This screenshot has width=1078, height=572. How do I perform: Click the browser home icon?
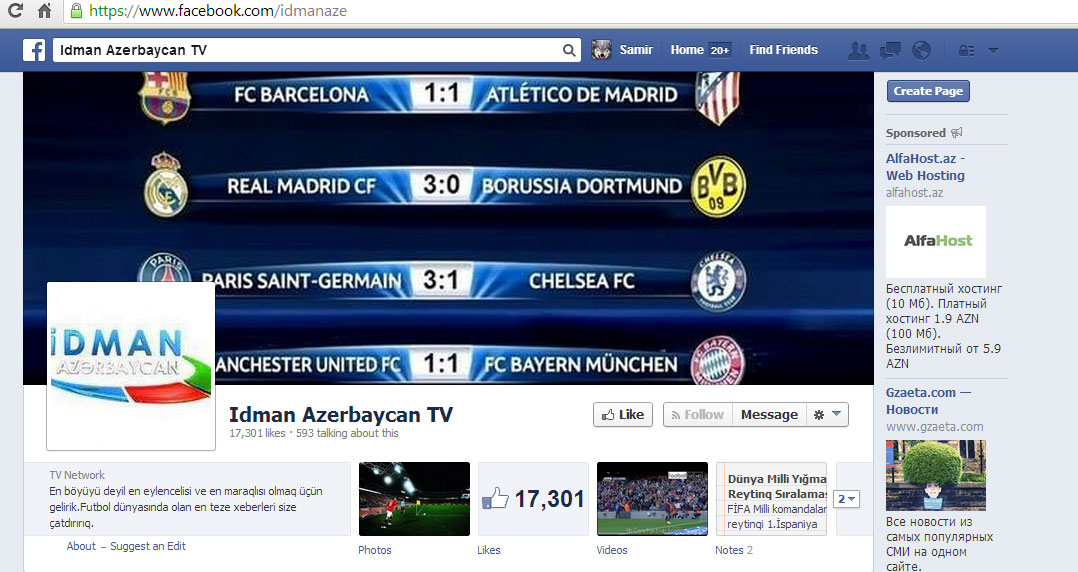[x=45, y=10]
